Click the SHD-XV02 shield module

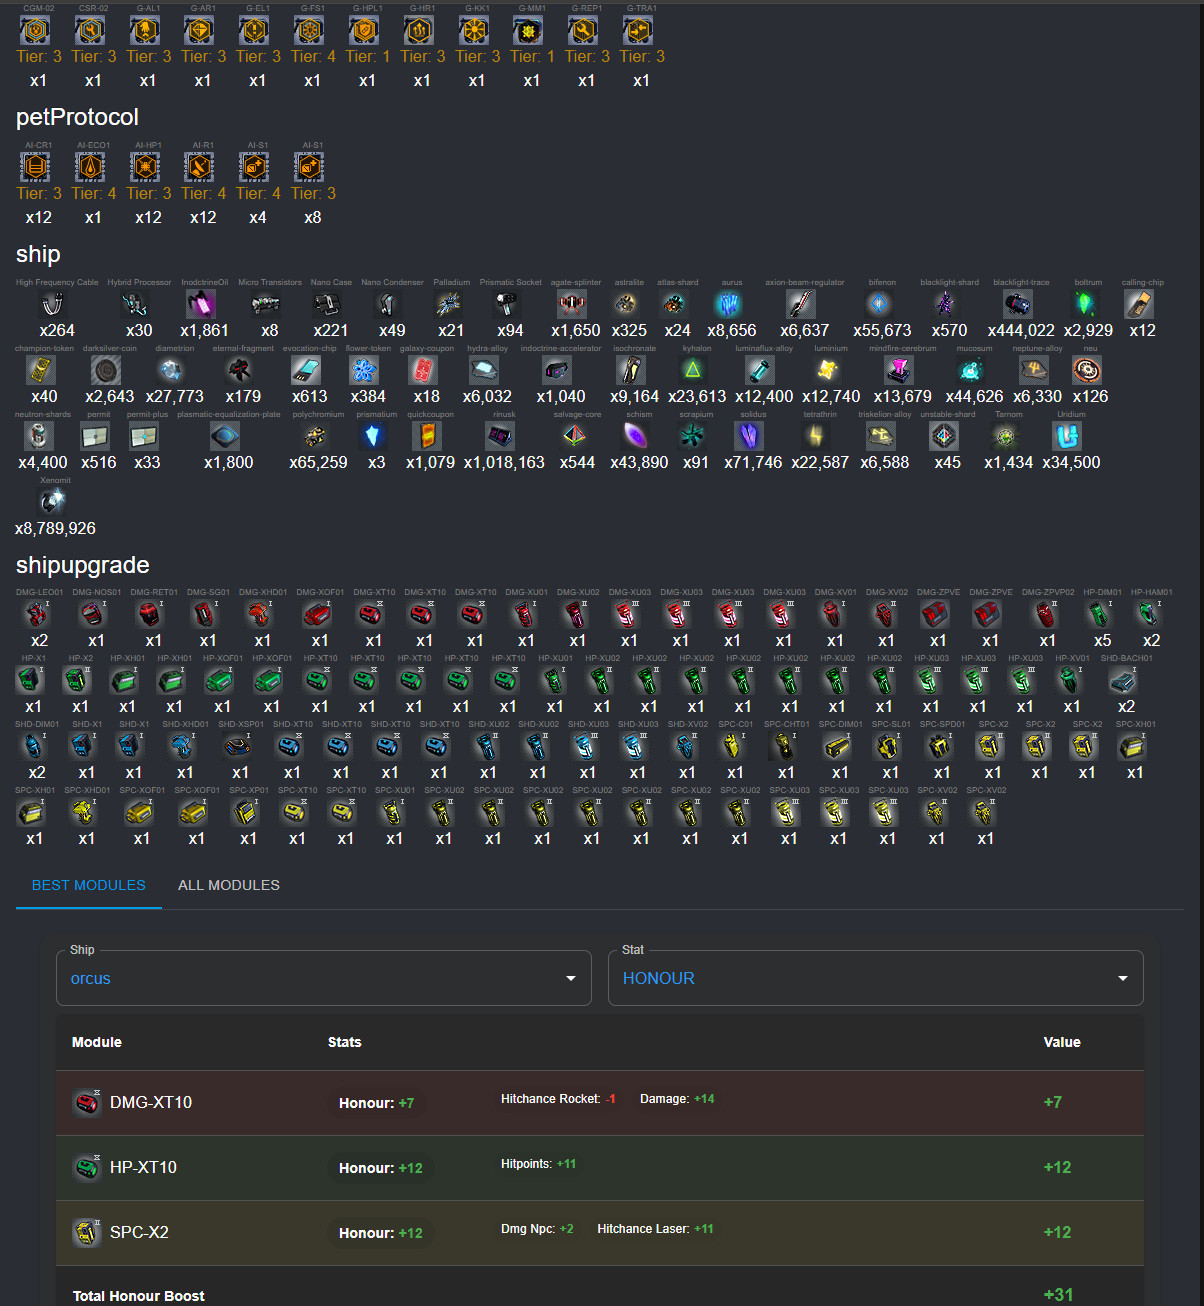[687, 746]
